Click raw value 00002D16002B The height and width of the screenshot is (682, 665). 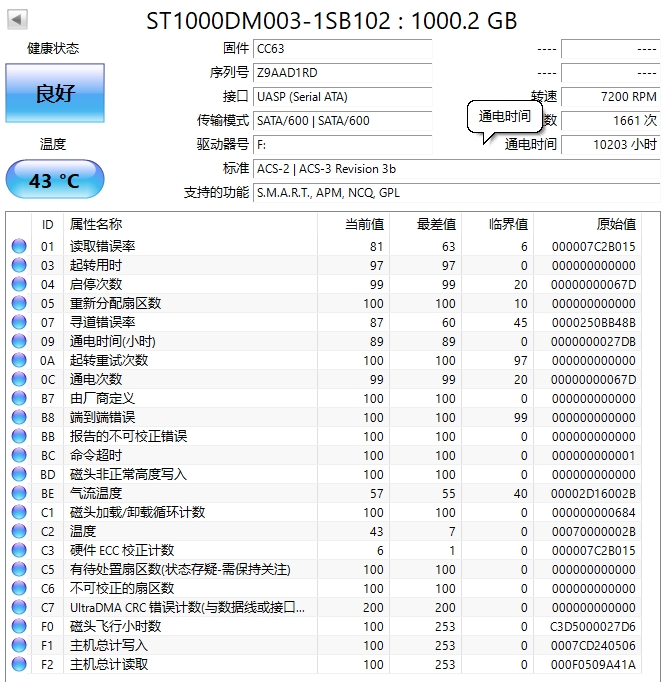coord(594,494)
